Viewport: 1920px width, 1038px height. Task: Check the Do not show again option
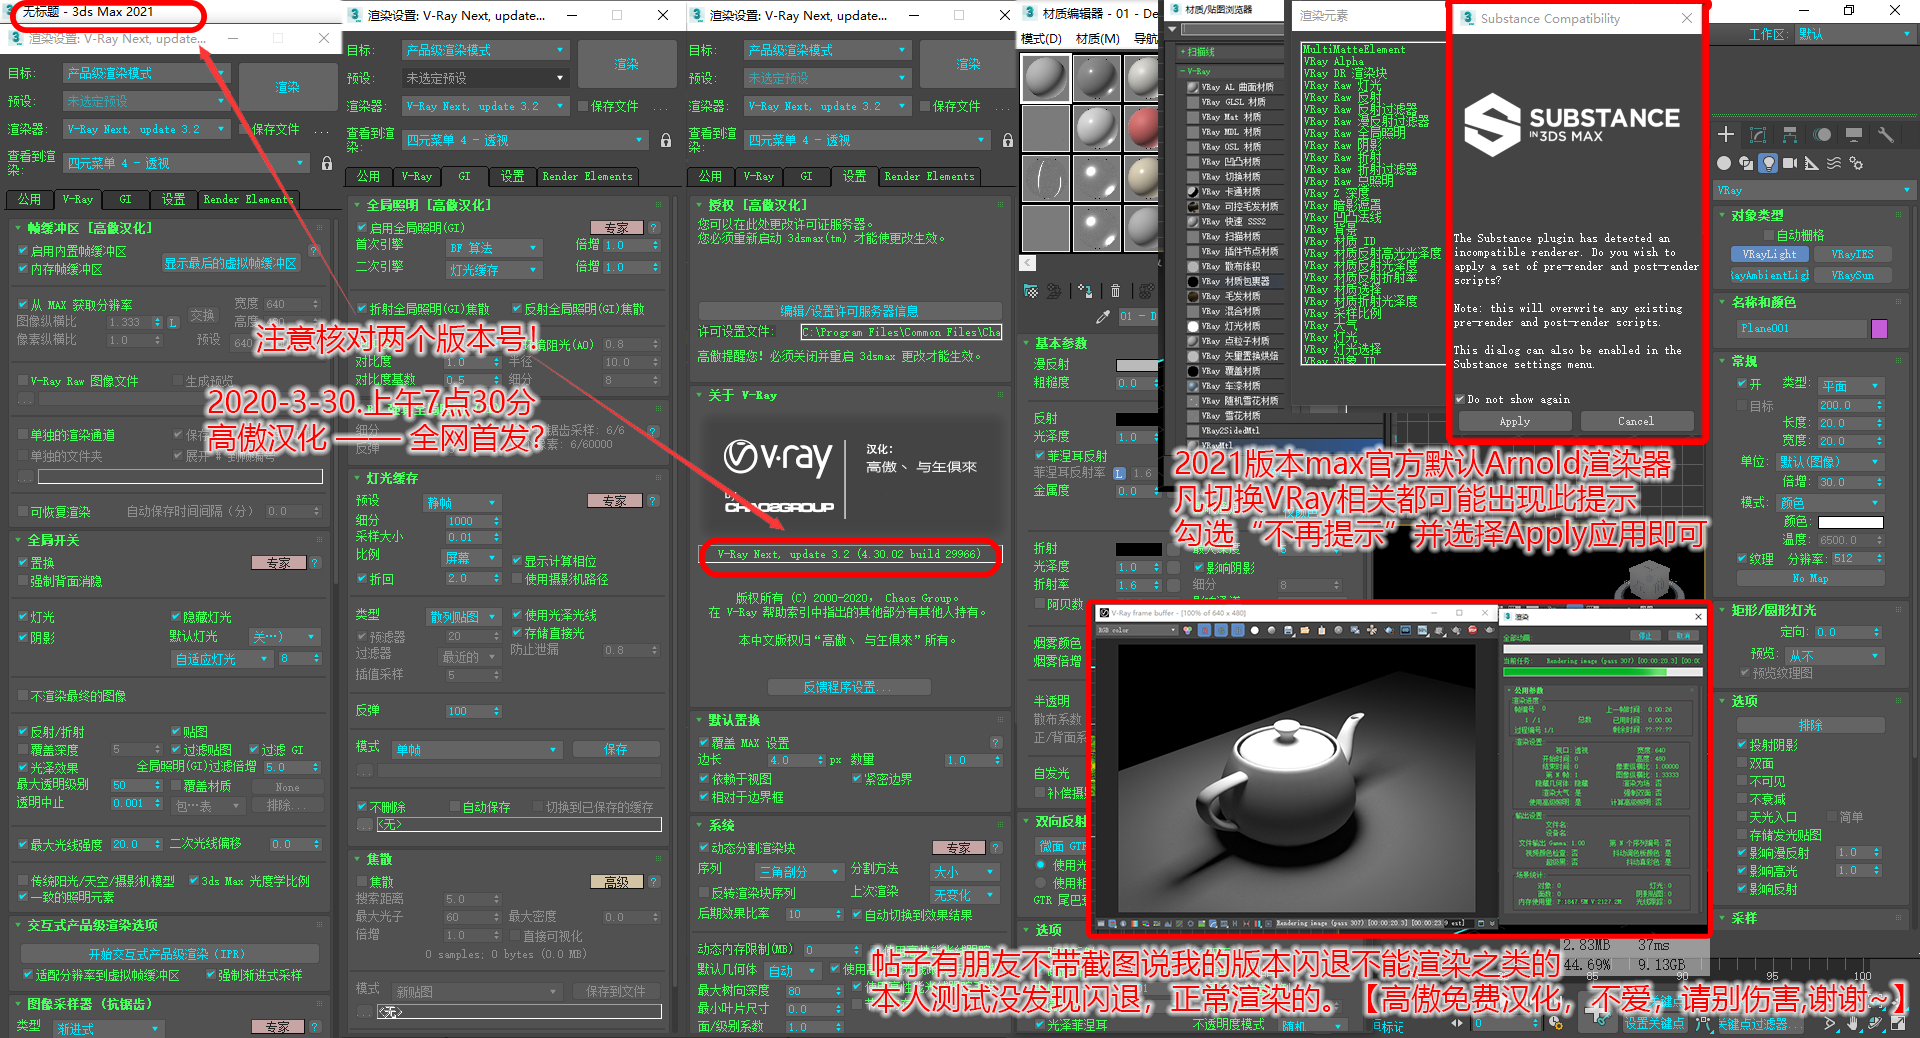(x=1462, y=399)
